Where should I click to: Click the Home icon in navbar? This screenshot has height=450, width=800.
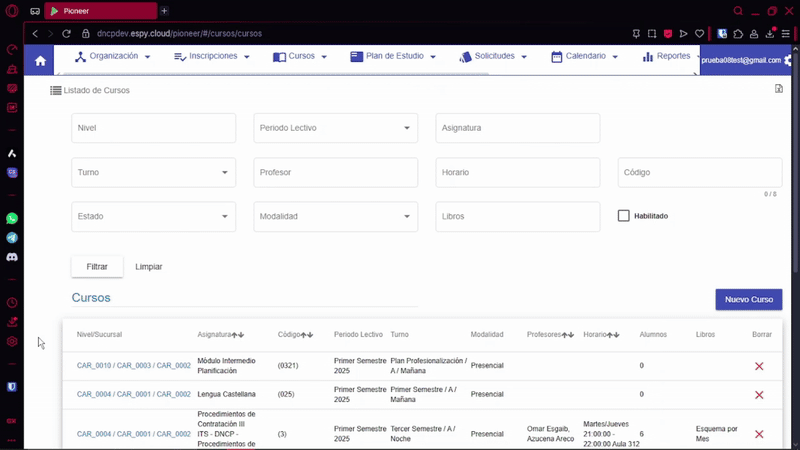[x=40, y=60]
